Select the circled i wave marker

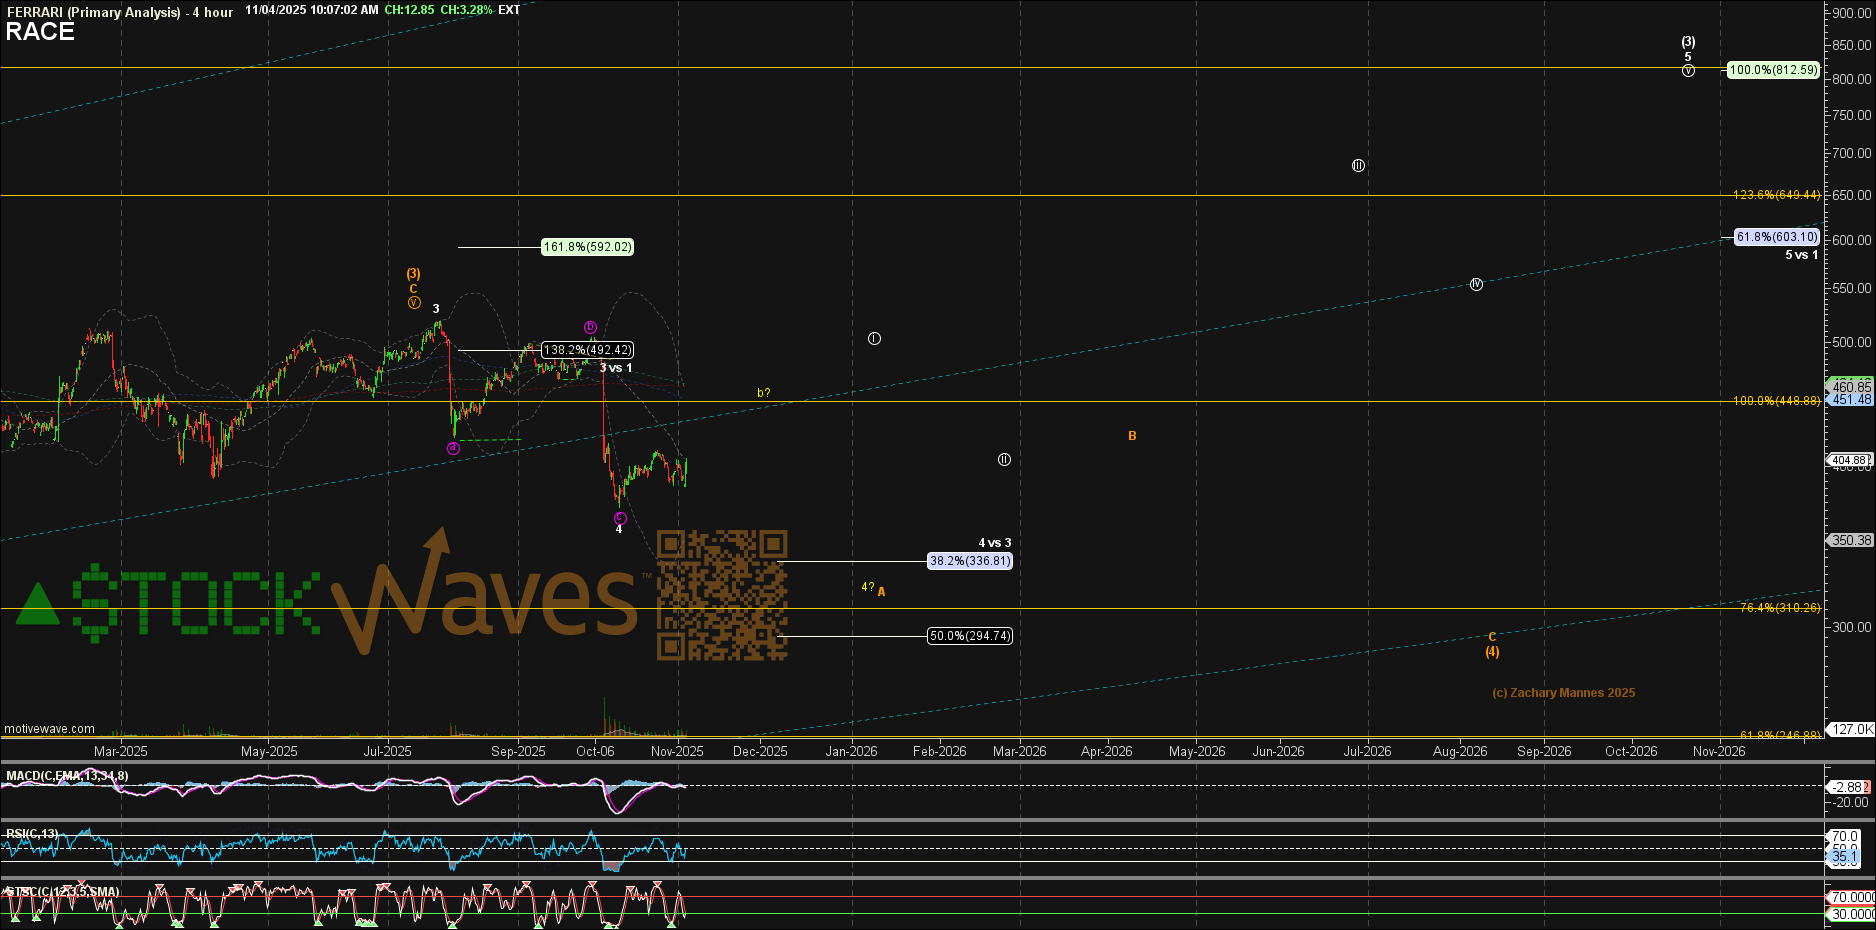click(x=874, y=339)
